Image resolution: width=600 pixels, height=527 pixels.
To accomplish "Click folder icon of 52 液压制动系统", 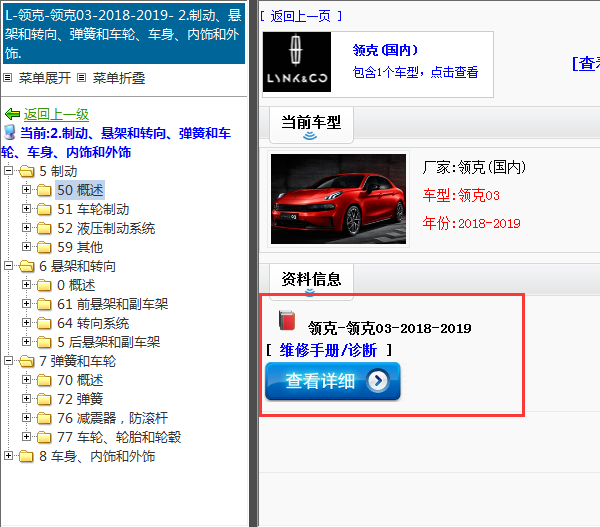I will 44,228.
